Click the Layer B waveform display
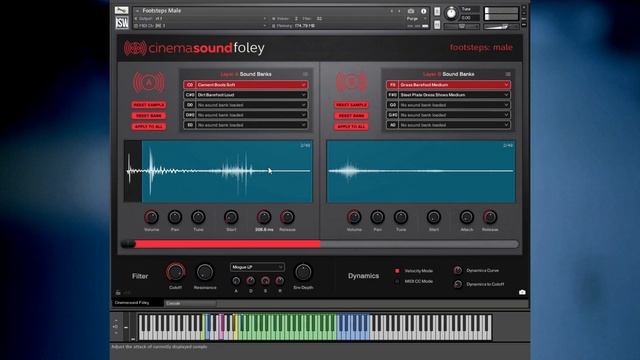Viewport: 640px width, 360px height. [421, 171]
